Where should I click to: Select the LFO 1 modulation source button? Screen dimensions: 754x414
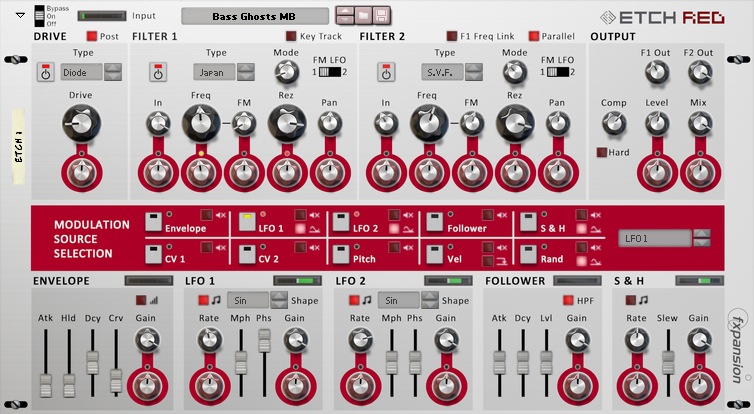[247, 222]
